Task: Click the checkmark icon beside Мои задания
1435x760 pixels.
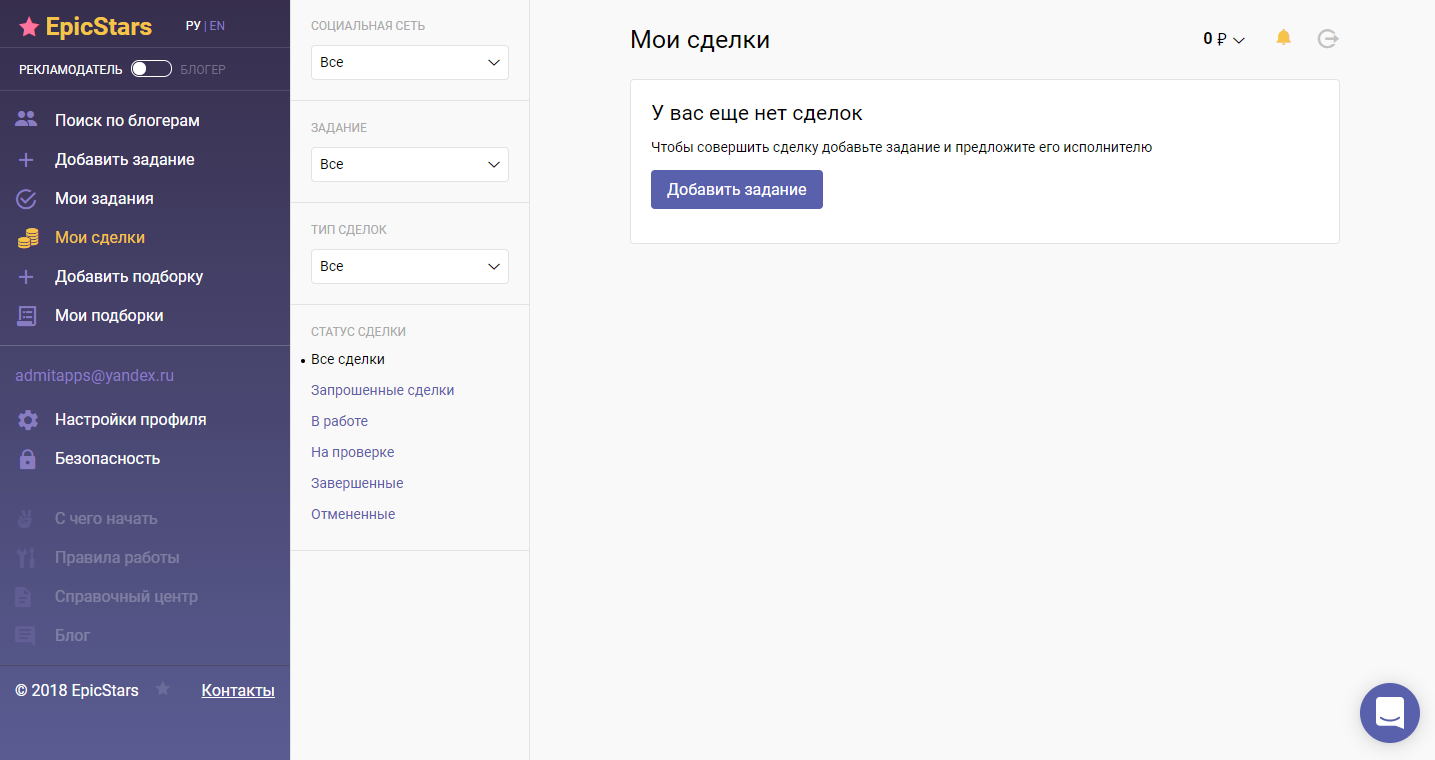Action: pos(27,199)
